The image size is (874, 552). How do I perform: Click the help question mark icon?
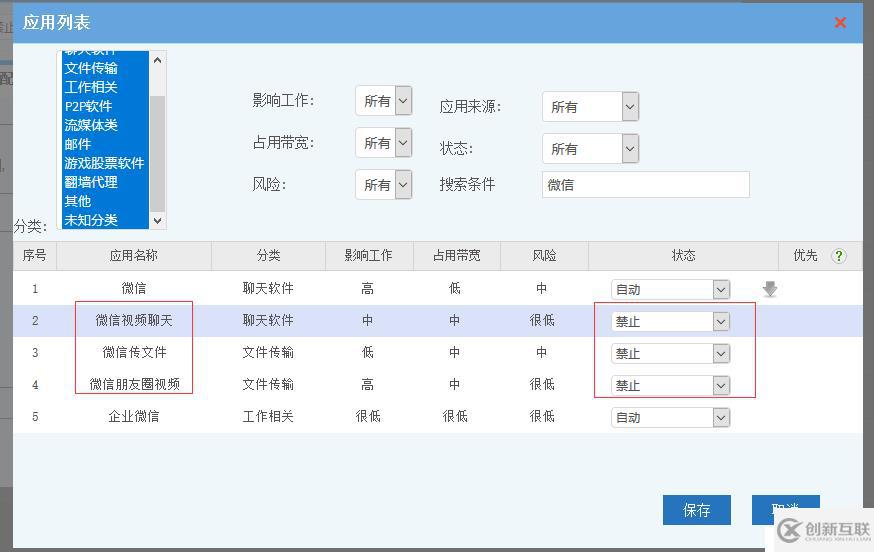pos(838,256)
